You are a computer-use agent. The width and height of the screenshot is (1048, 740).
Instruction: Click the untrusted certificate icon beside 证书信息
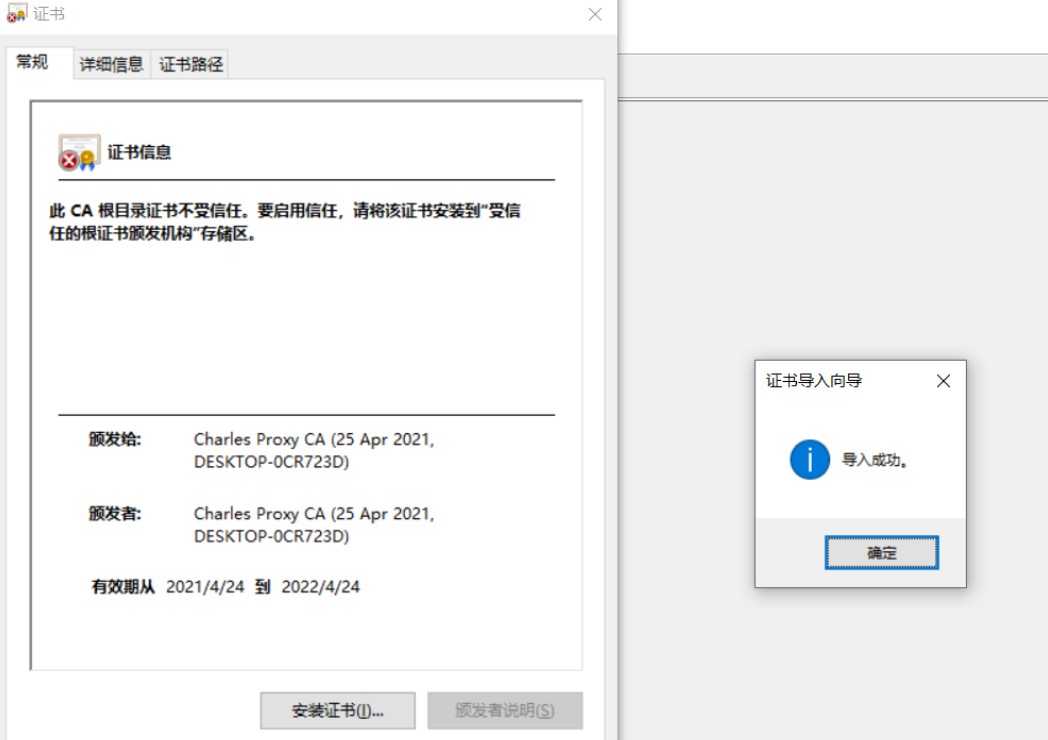[x=79, y=152]
